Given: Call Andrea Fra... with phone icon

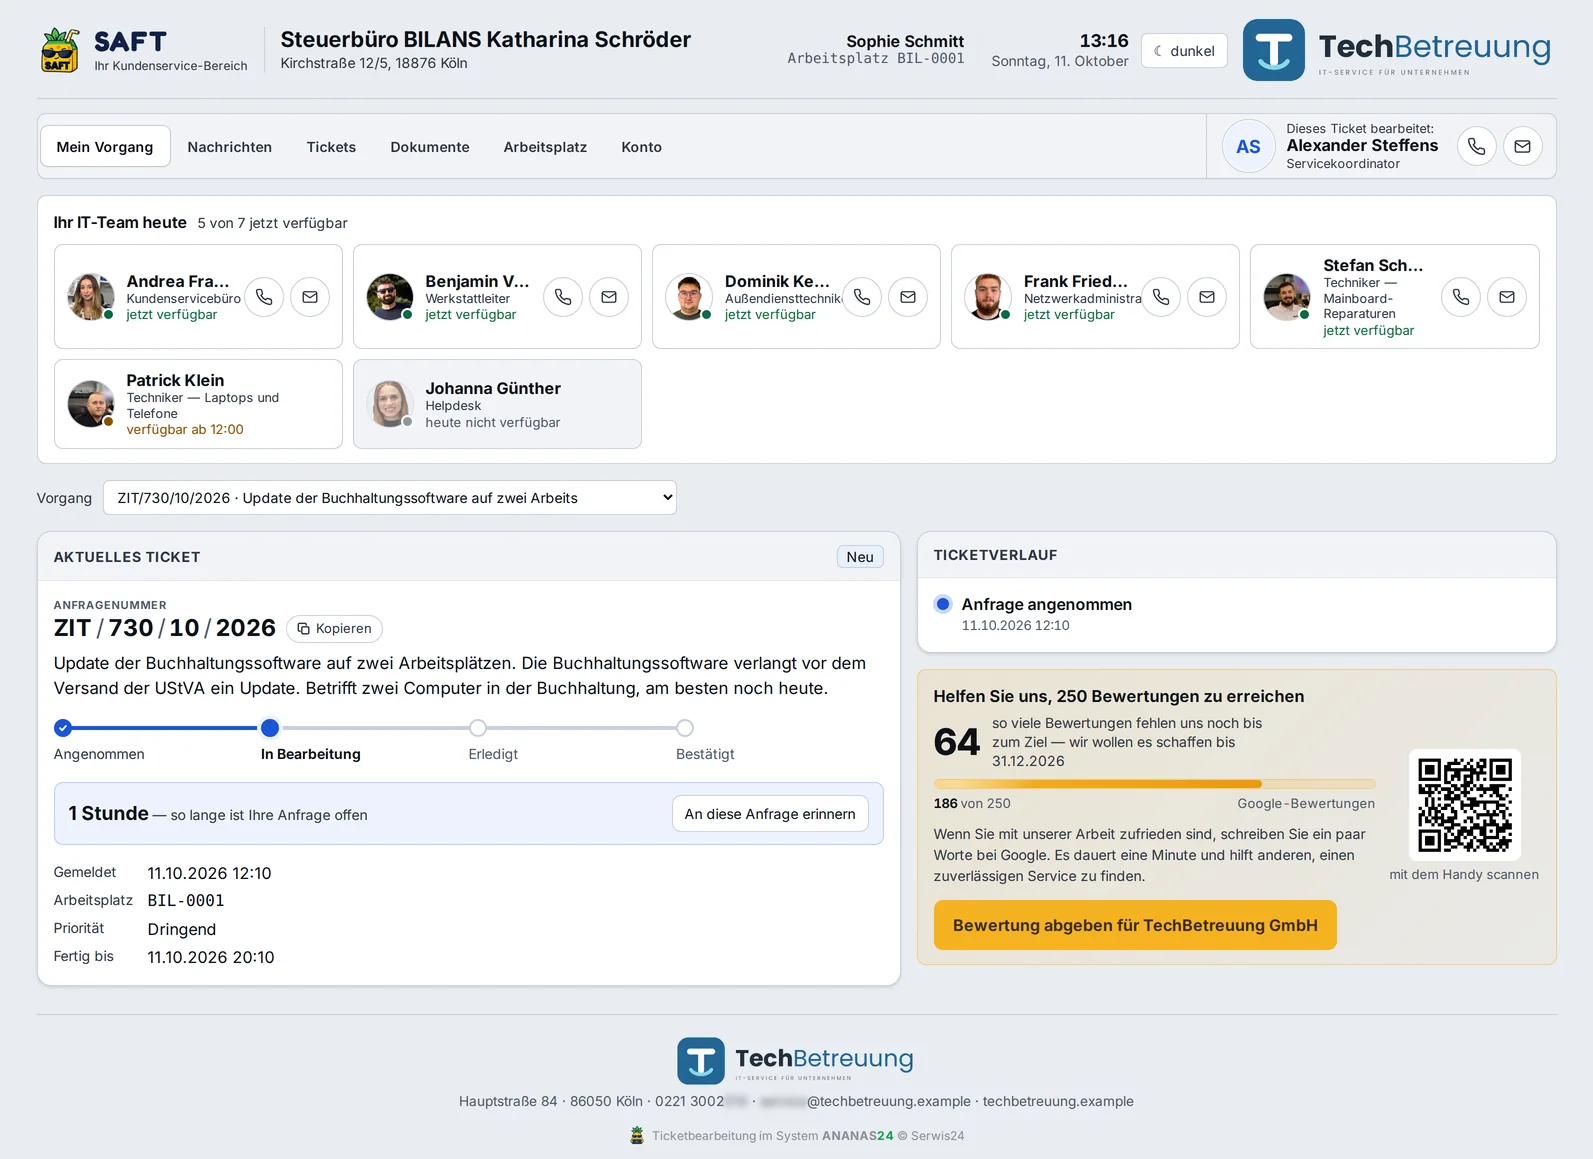Looking at the screenshot, I should 264,297.
